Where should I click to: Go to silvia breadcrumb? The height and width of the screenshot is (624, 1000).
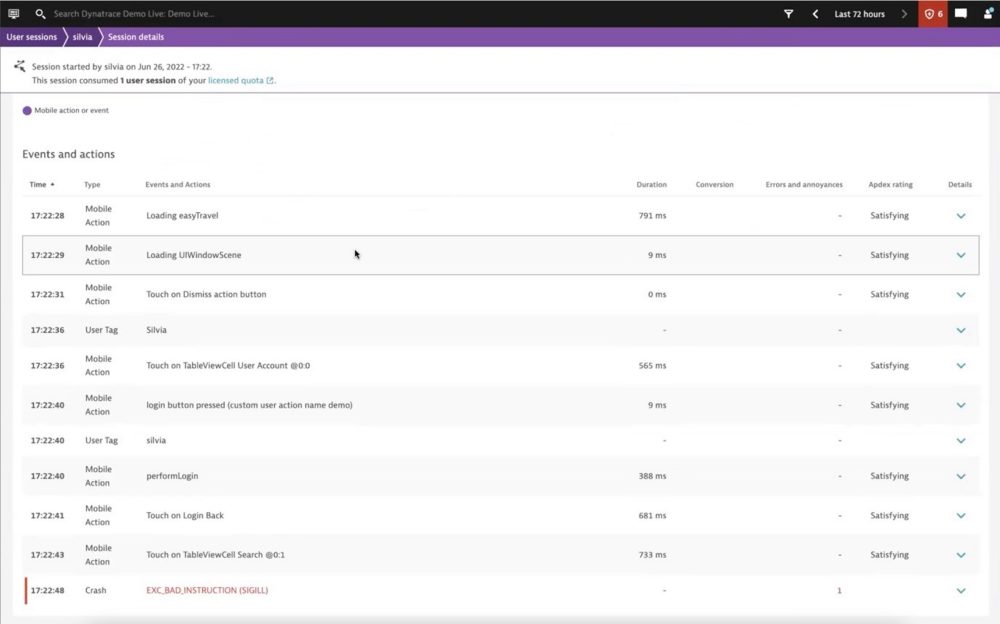point(82,37)
